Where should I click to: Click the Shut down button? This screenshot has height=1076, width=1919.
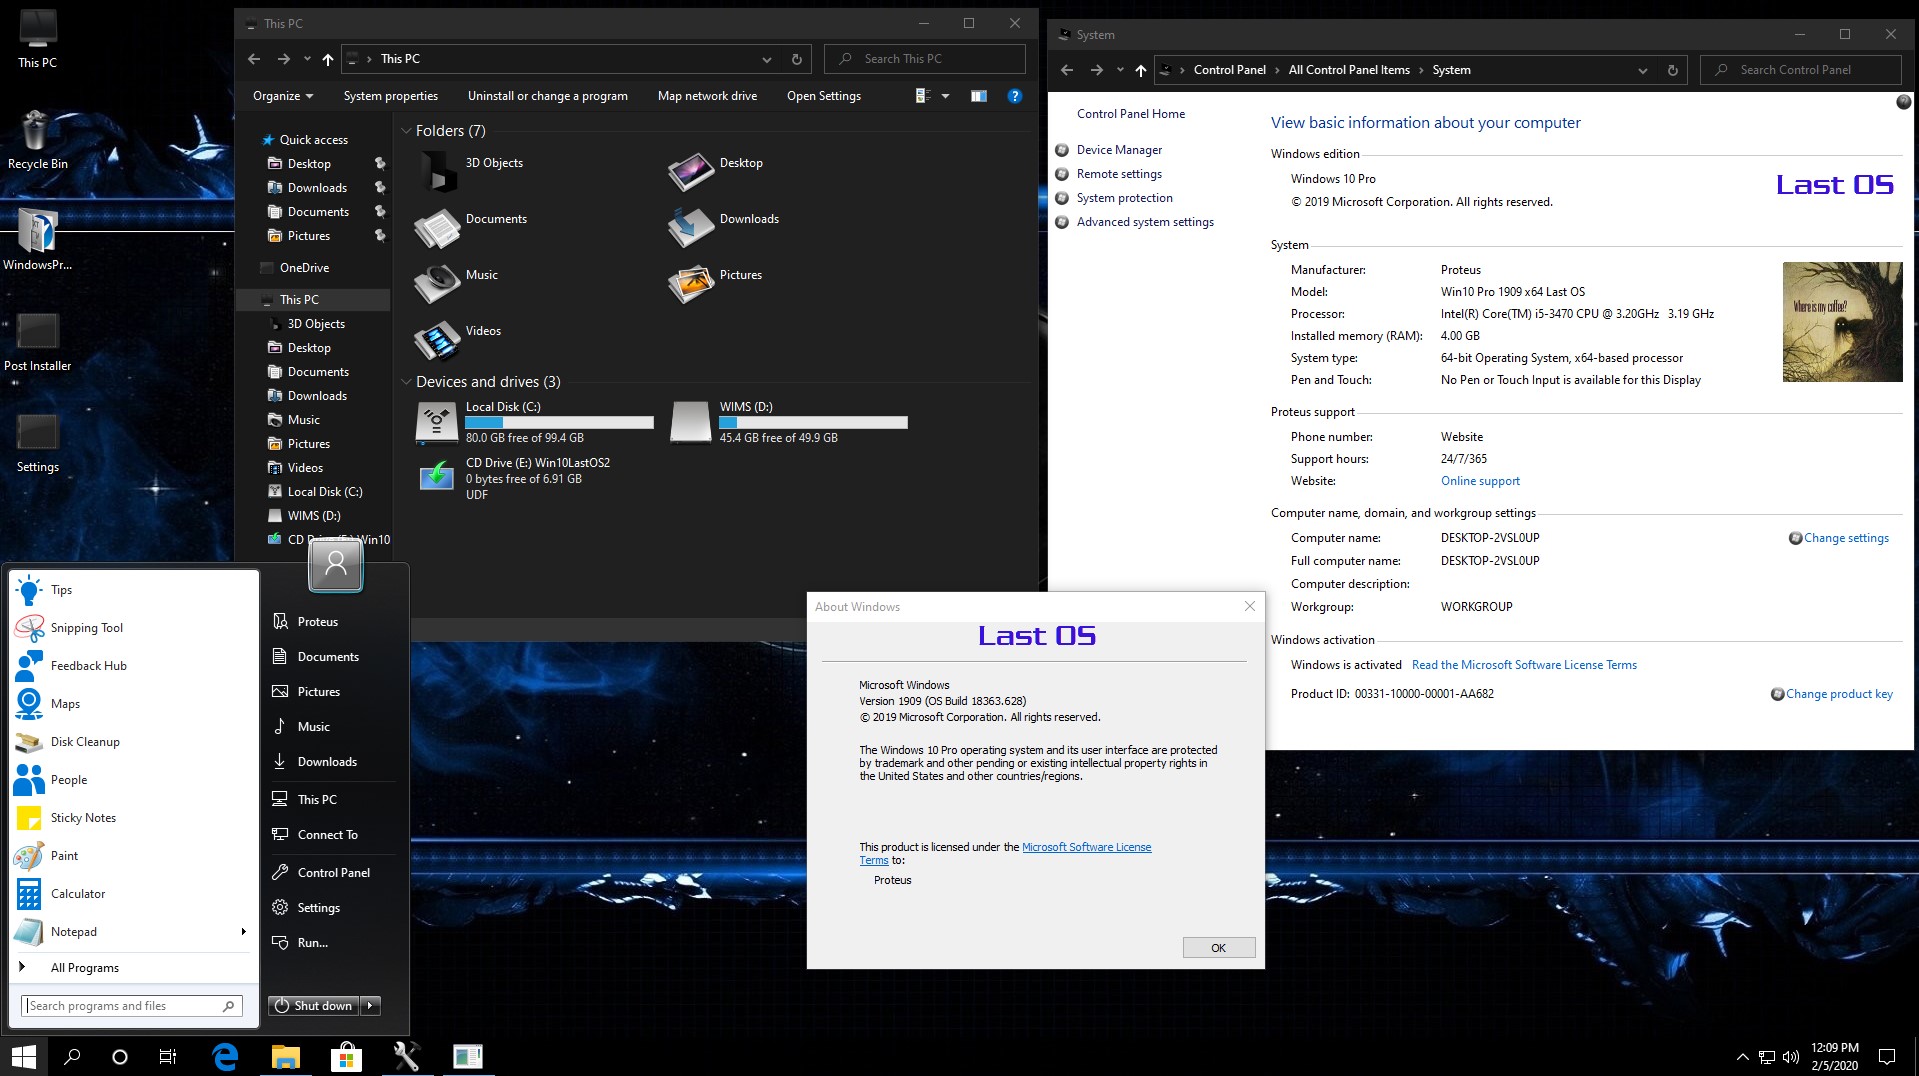[x=314, y=1006]
